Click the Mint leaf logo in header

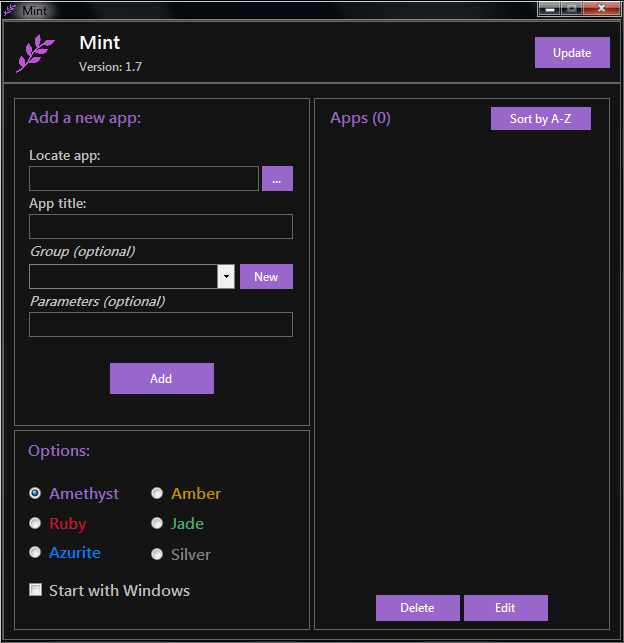[x=35, y=53]
